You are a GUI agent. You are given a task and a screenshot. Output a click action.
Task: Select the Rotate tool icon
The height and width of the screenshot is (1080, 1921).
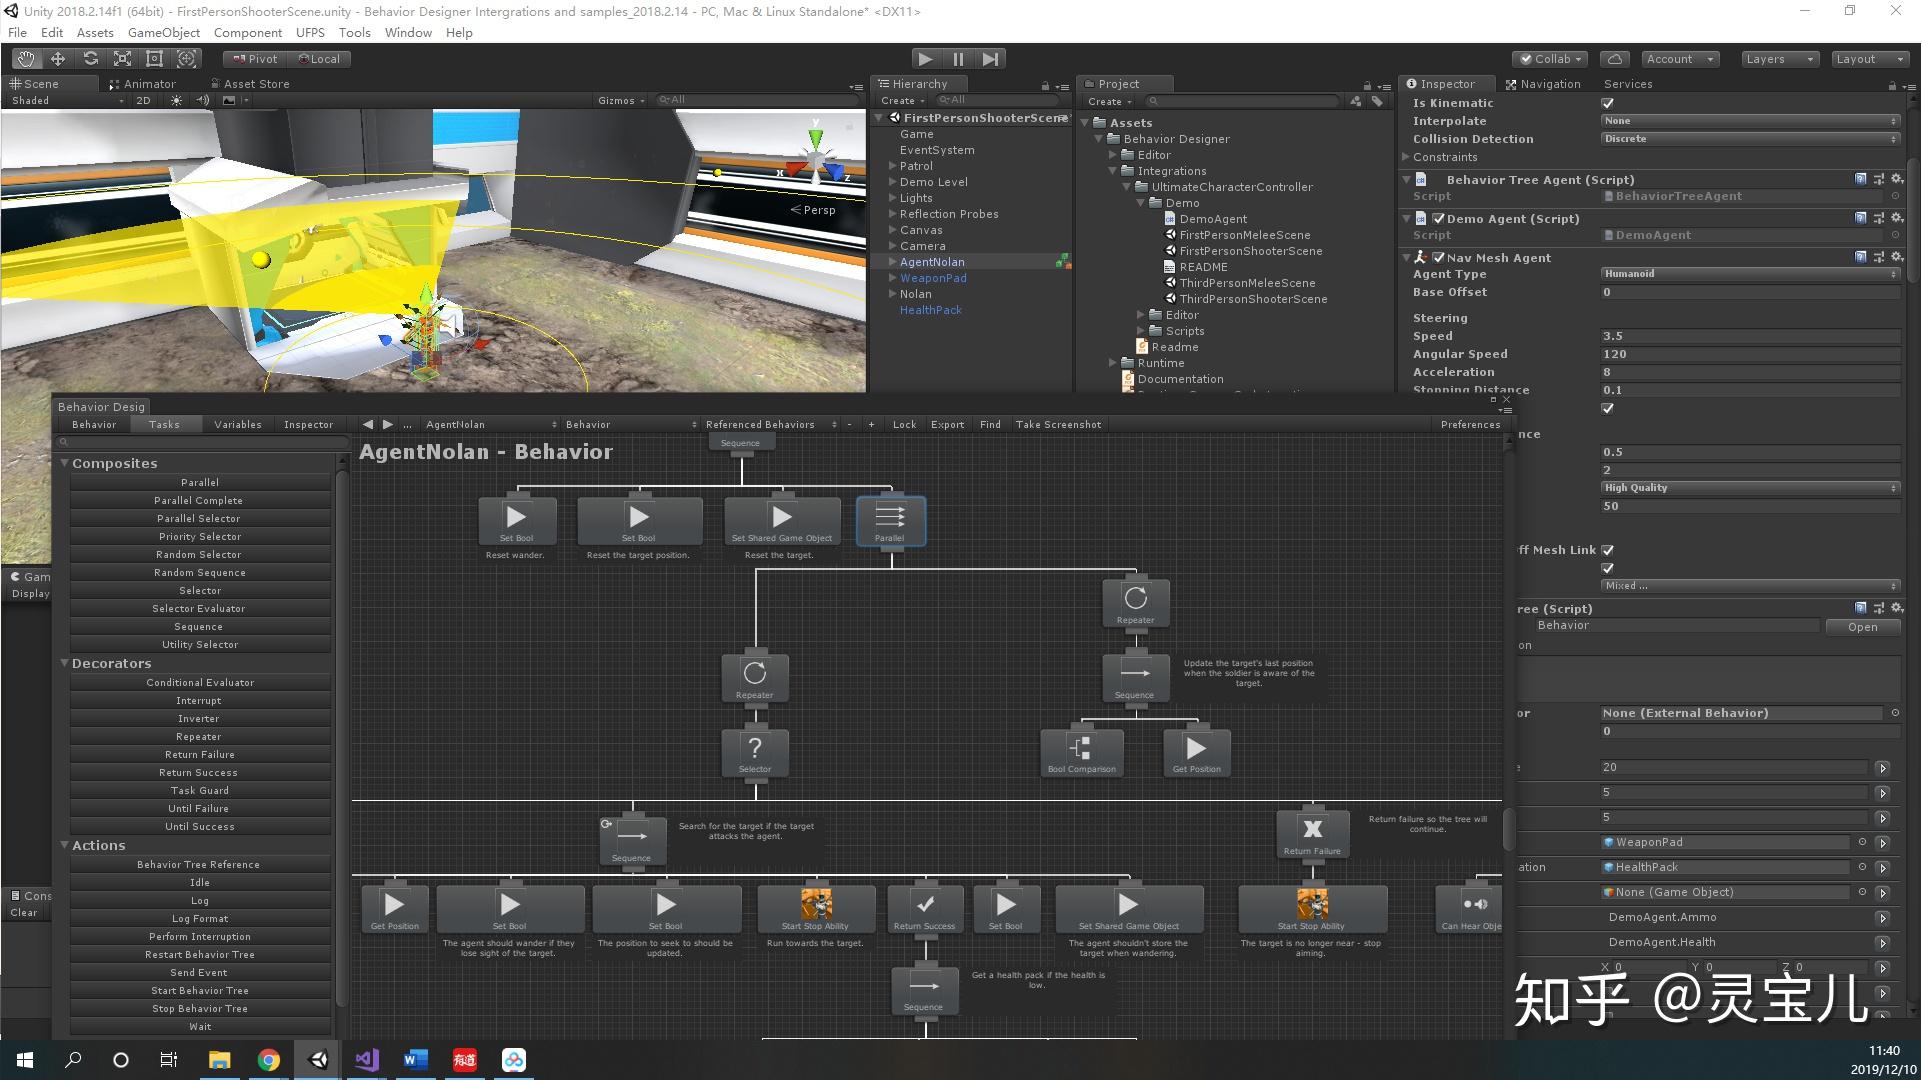(x=90, y=59)
